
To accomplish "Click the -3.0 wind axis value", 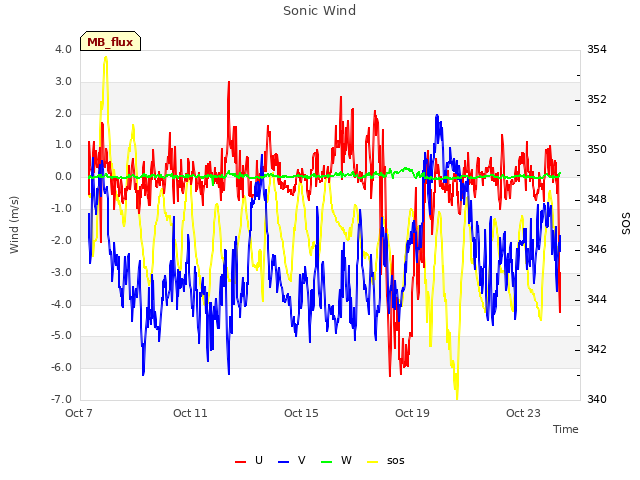I will pos(61,272).
